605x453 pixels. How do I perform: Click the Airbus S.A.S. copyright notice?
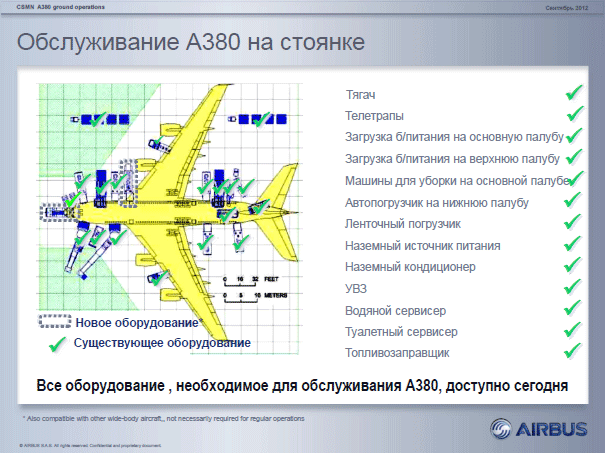tap(90, 445)
